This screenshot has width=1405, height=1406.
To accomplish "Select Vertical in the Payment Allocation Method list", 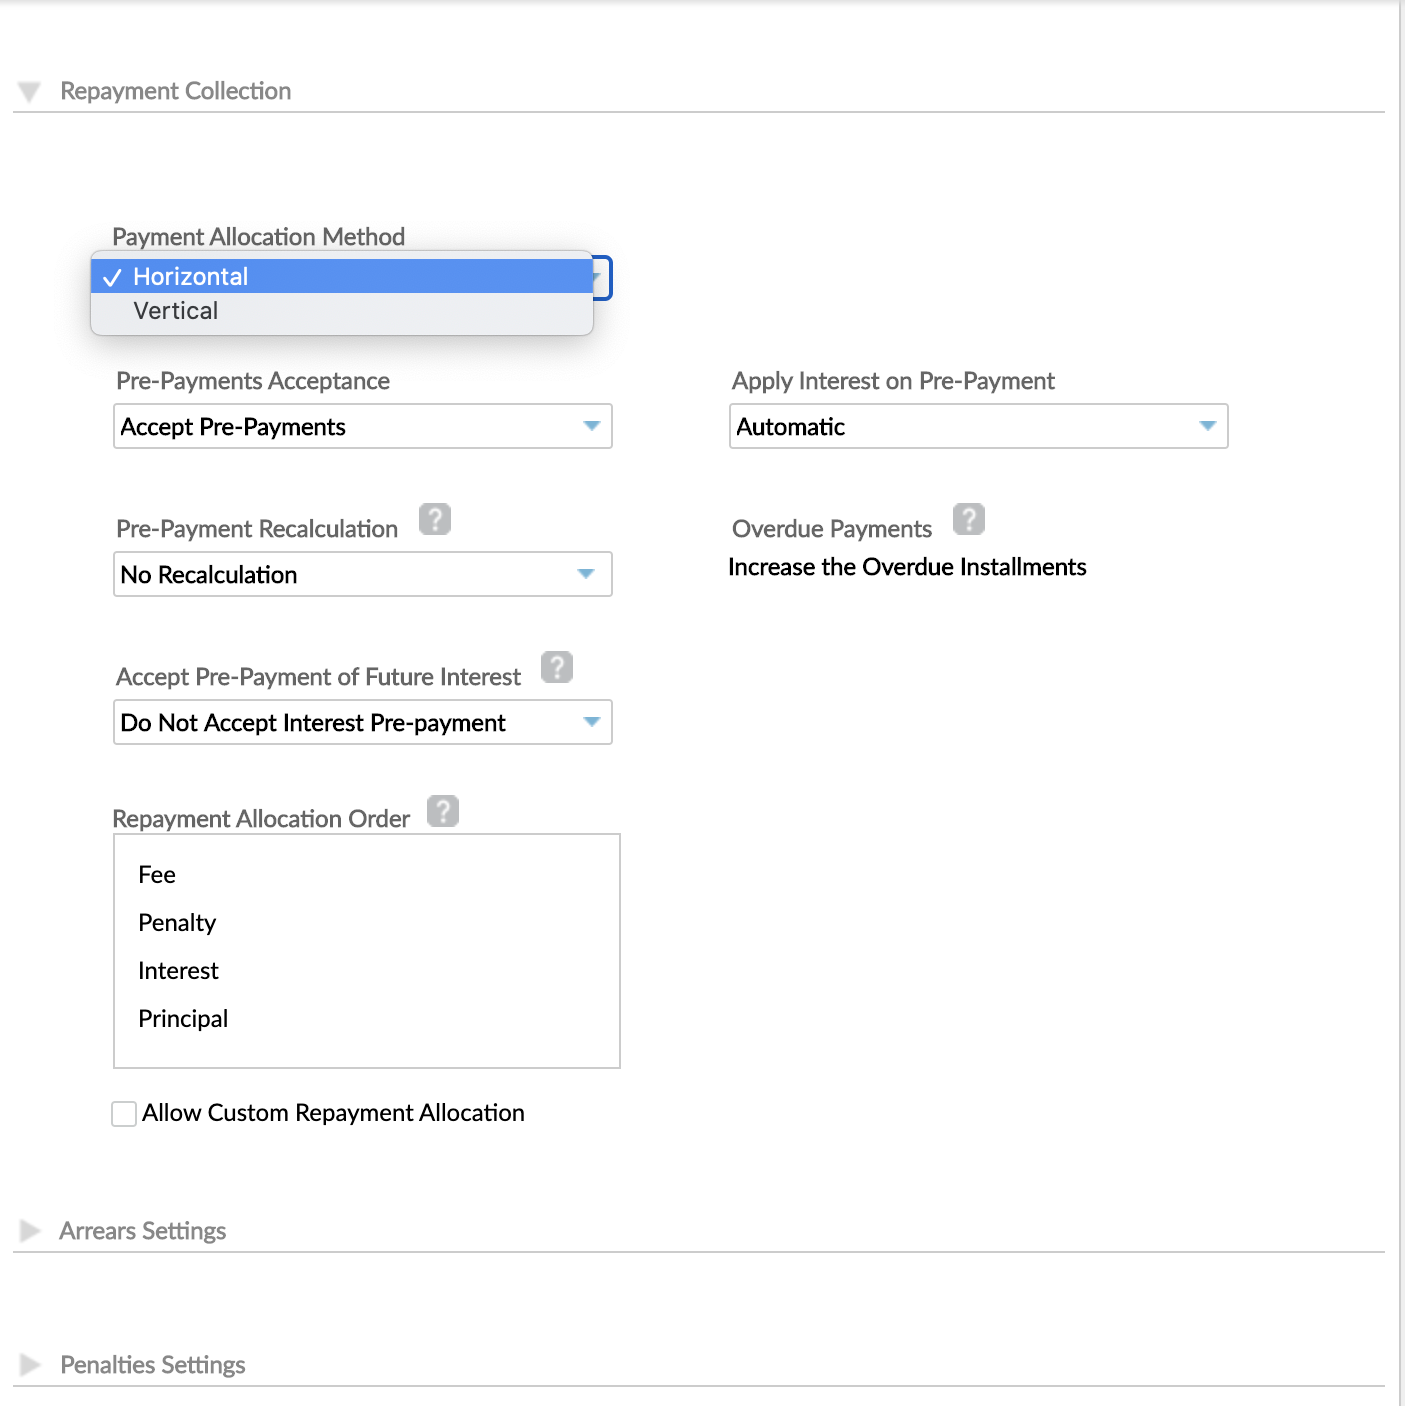I will tap(340, 310).
